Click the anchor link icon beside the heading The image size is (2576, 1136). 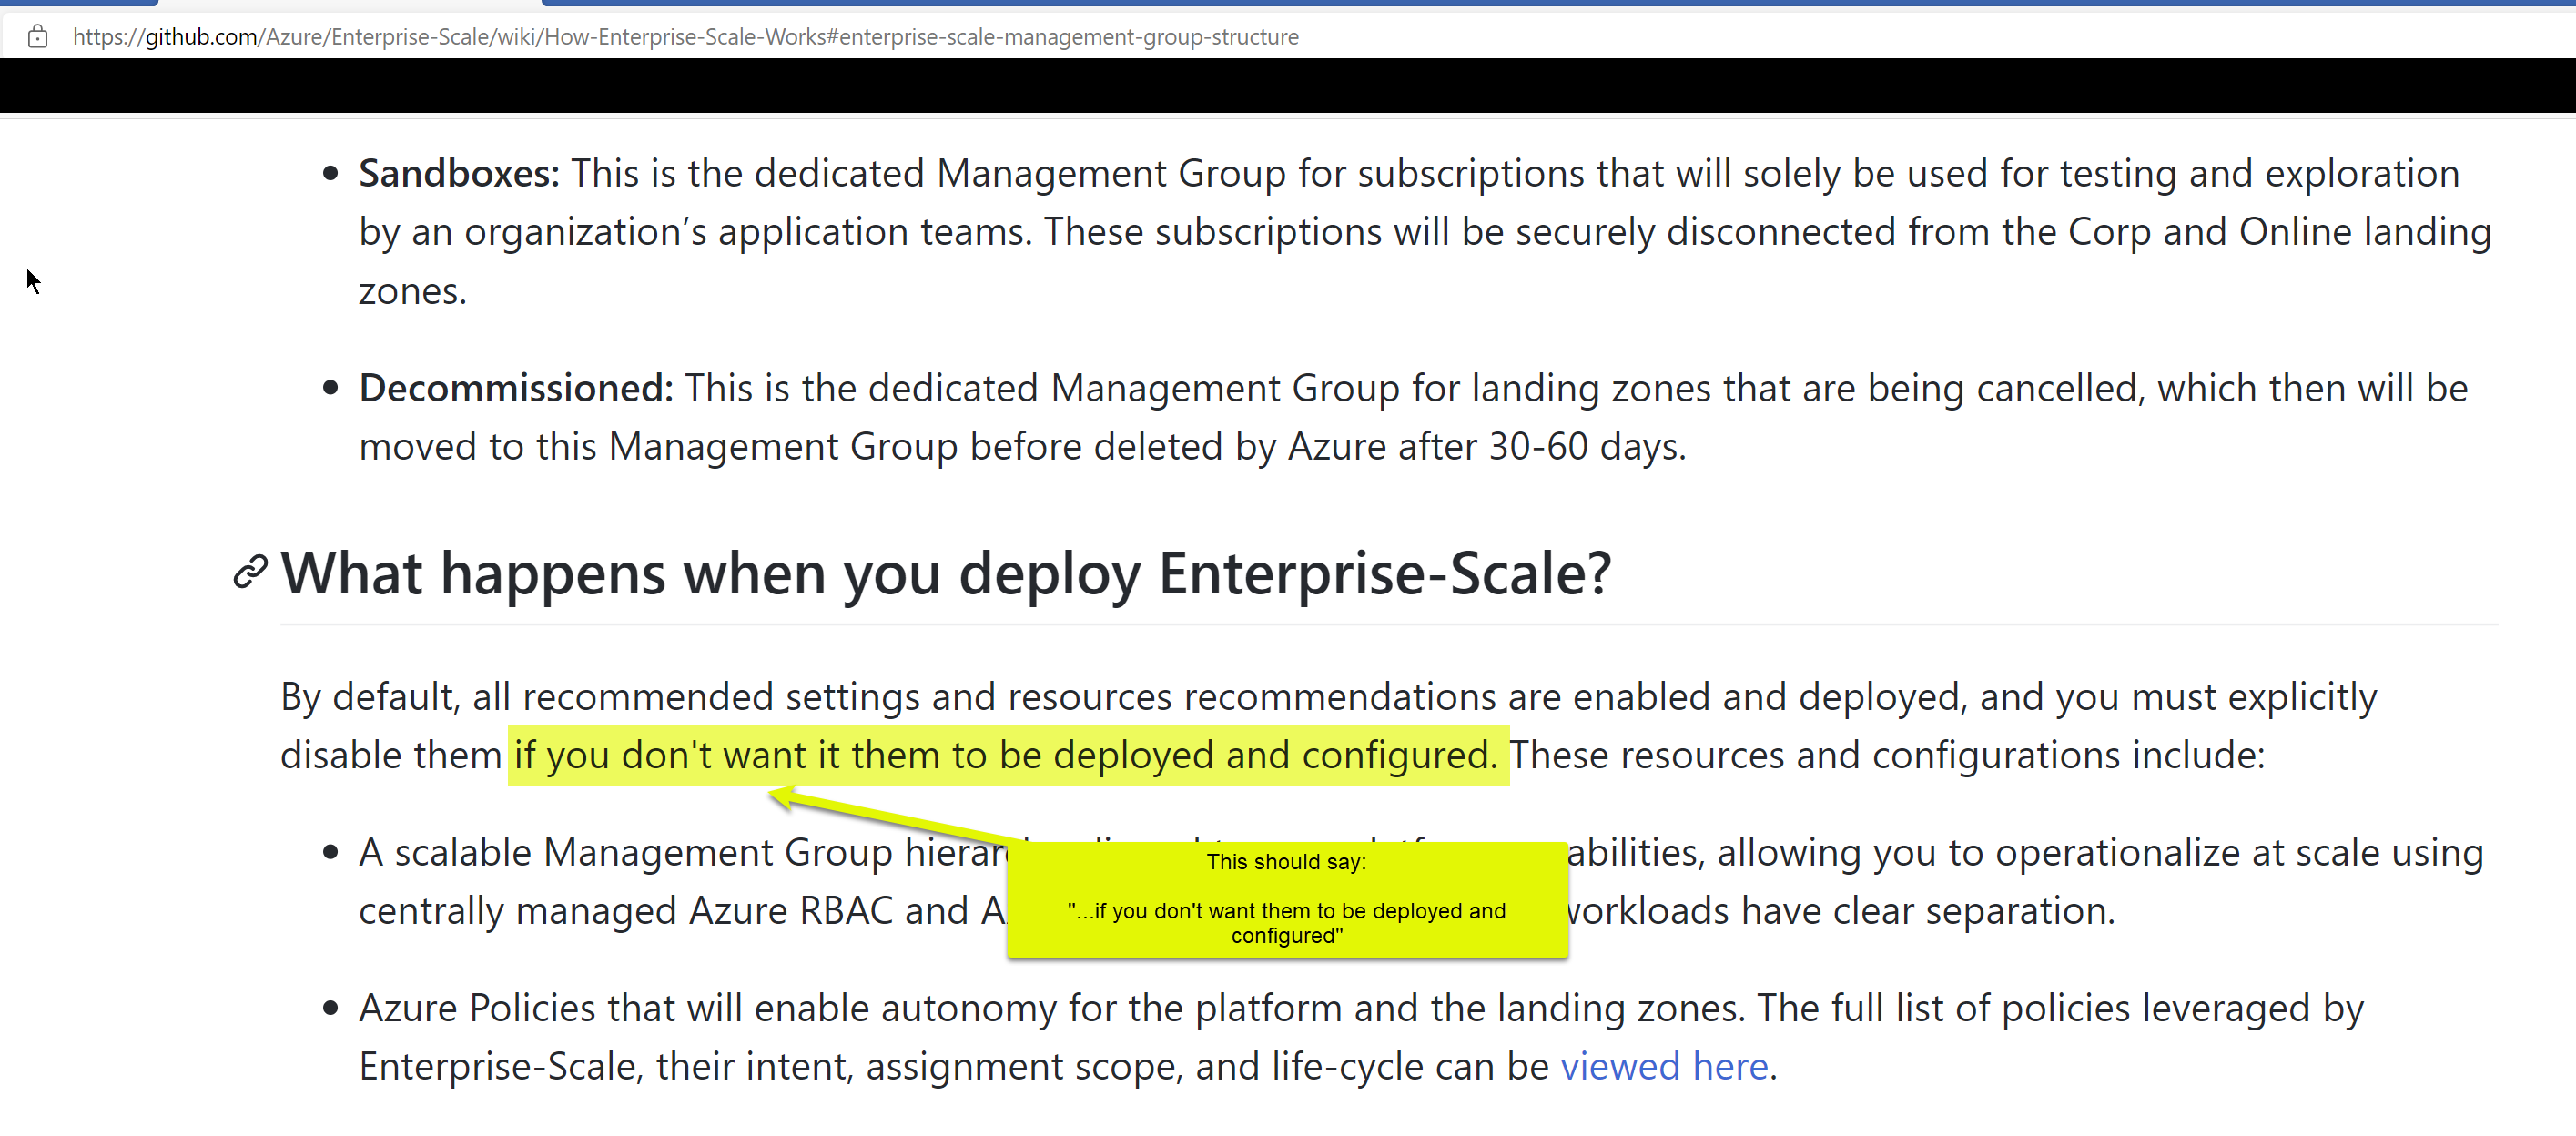250,573
